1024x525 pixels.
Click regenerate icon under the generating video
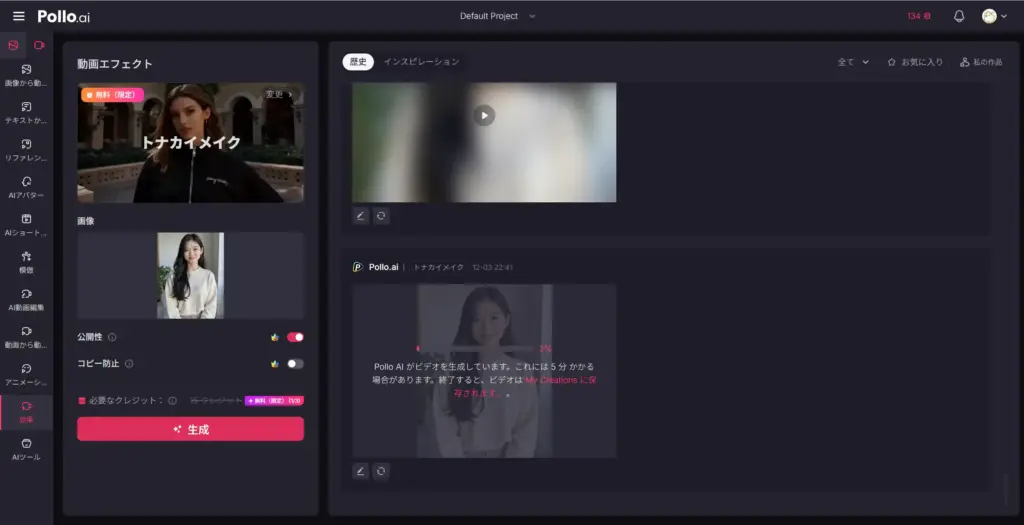pos(381,471)
